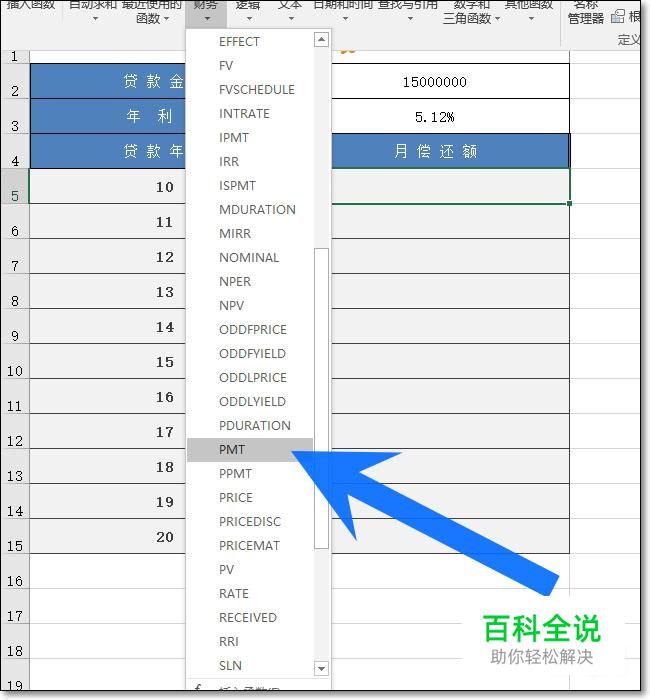Select the NPER function
The image size is (650, 700).
click(250, 282)
